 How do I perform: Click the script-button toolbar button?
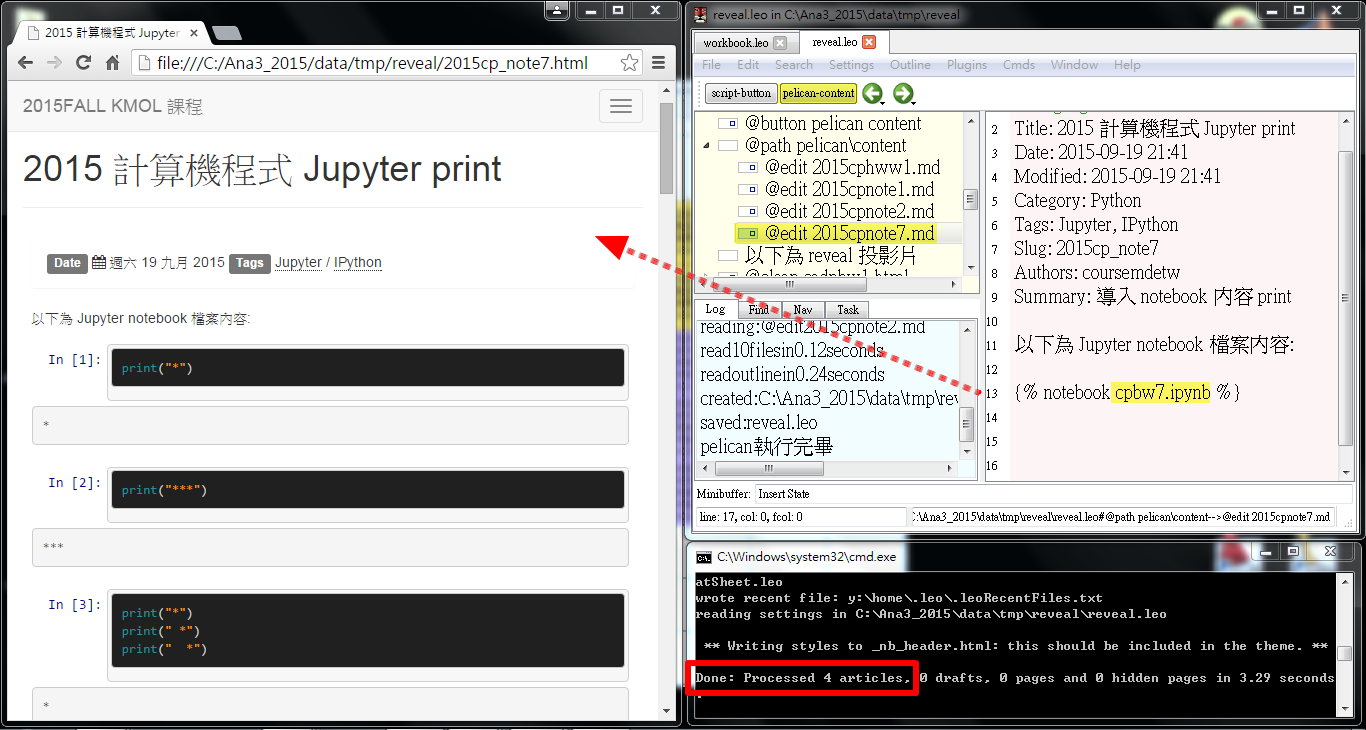point(741,93)
